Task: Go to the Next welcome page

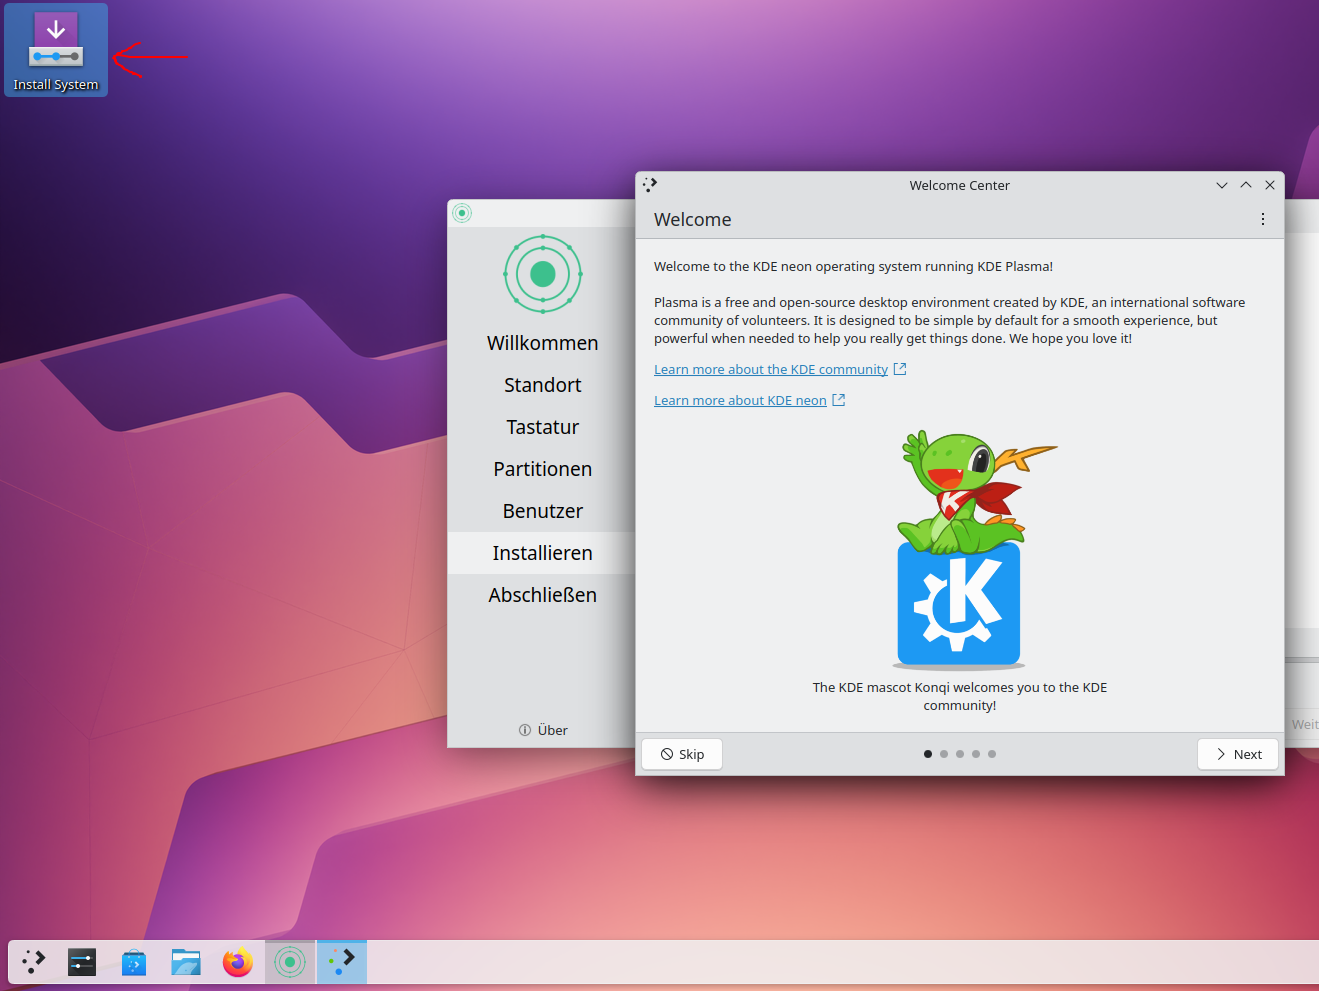Action: (x=1238, y=754)
